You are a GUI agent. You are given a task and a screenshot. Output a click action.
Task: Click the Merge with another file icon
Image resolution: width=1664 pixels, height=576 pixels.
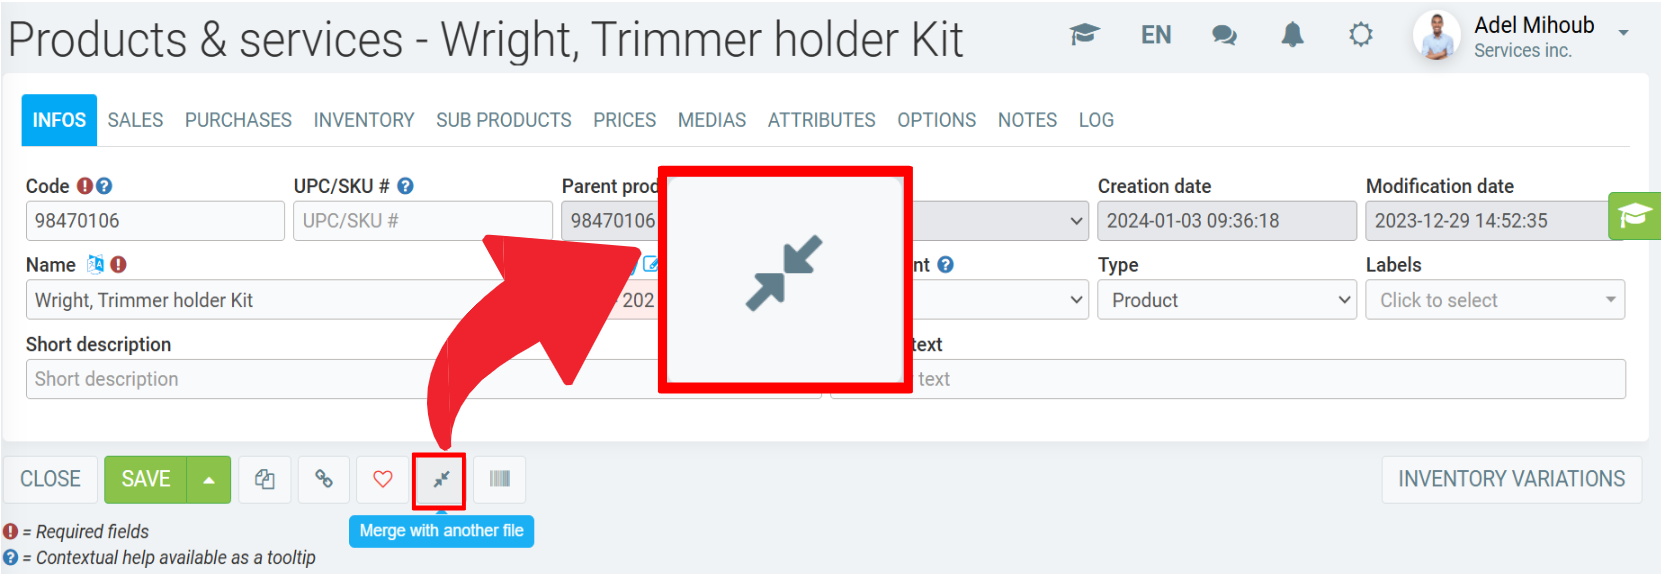click(440, 480)
